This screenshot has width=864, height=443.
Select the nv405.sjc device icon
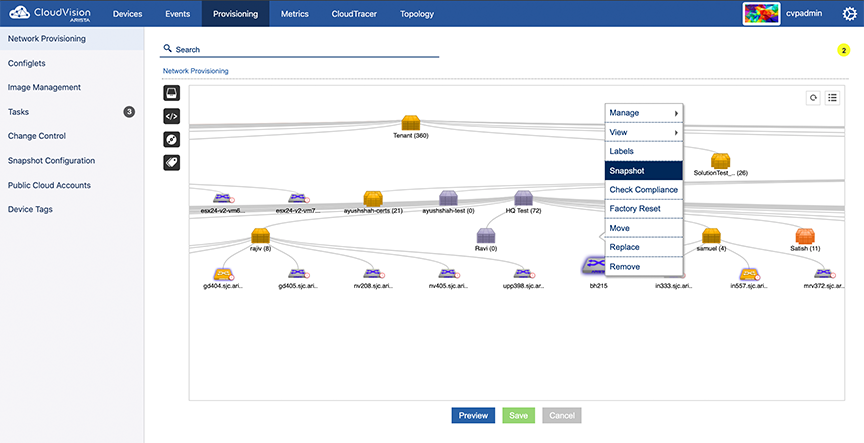click(x=448, y=274)
